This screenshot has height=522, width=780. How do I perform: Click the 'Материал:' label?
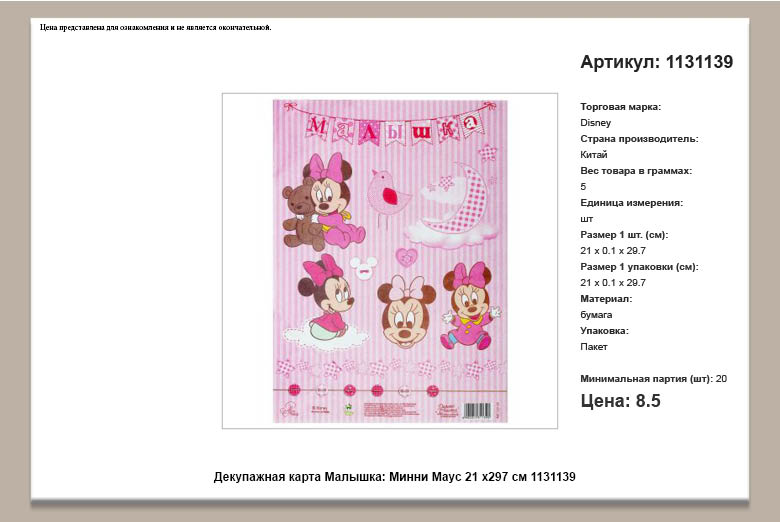[x=606, y=299]
